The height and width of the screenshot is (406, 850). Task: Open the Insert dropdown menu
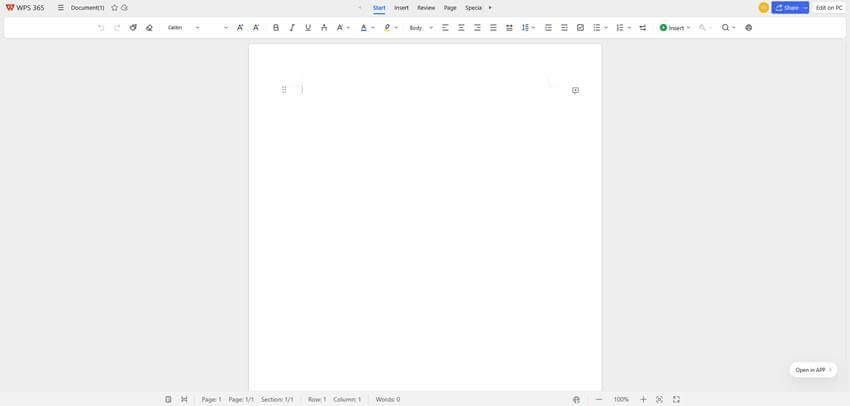[675, 28]
